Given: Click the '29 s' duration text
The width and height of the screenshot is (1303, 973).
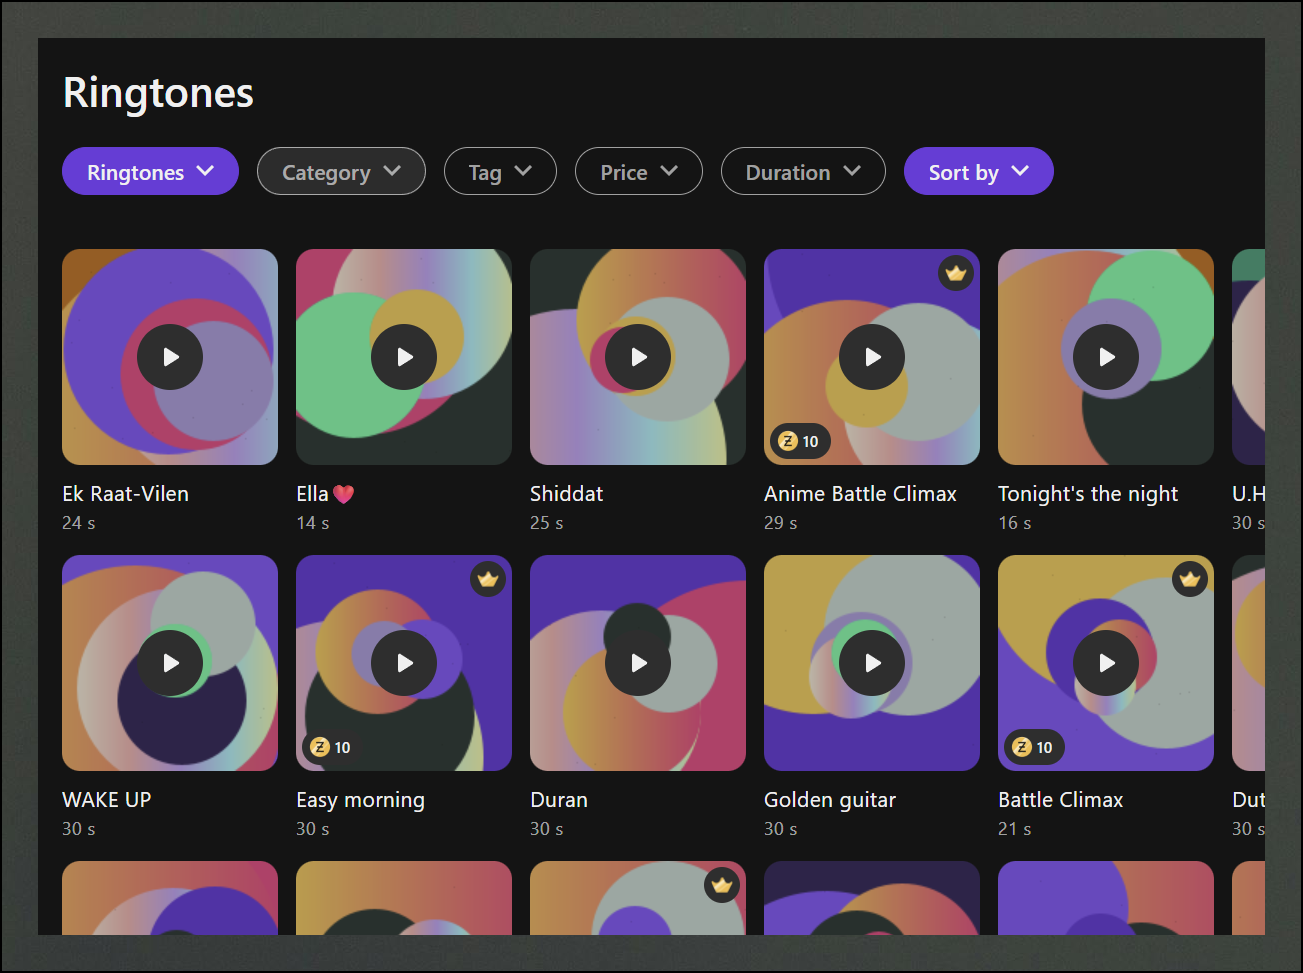Looking at the screenshot, I should tap(781, 523).
